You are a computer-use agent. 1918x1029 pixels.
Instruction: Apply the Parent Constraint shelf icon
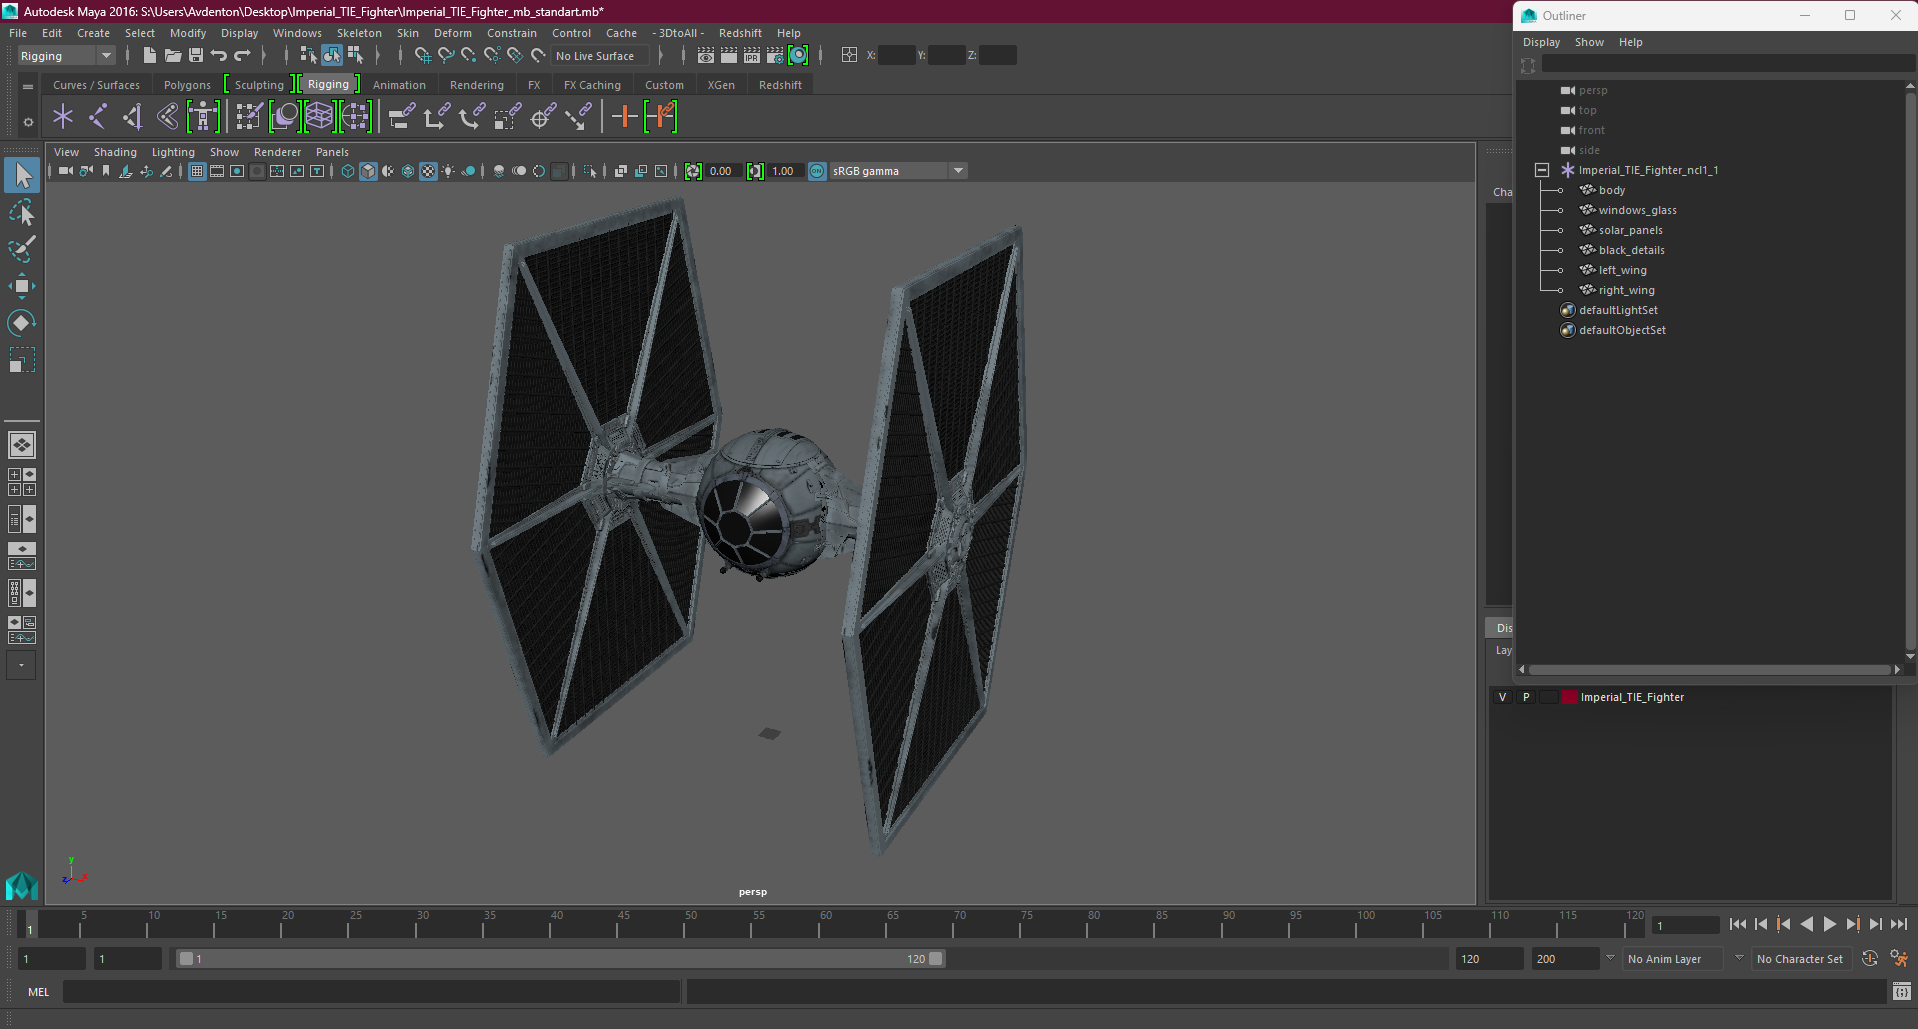pyautogui.click(x=402, y=117)
